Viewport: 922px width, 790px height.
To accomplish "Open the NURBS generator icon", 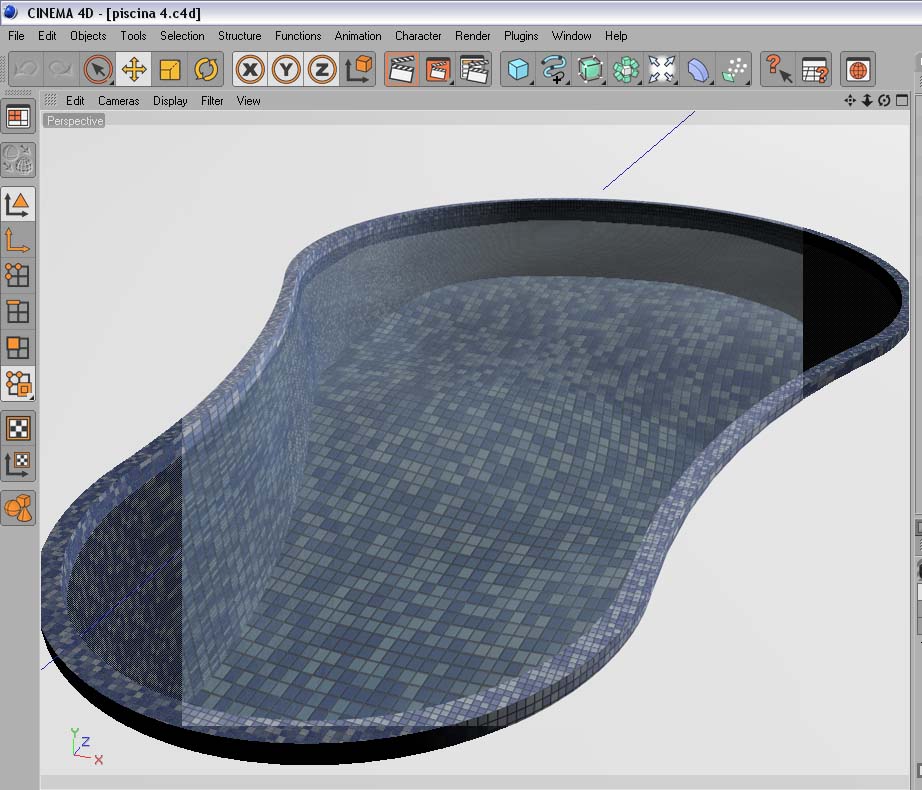I will point(590,70).
